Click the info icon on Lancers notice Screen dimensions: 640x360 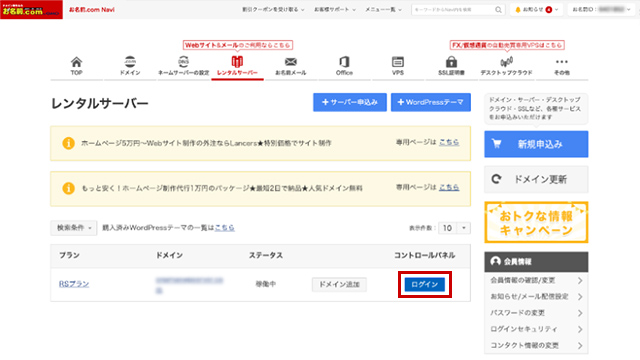pos(68,143)
